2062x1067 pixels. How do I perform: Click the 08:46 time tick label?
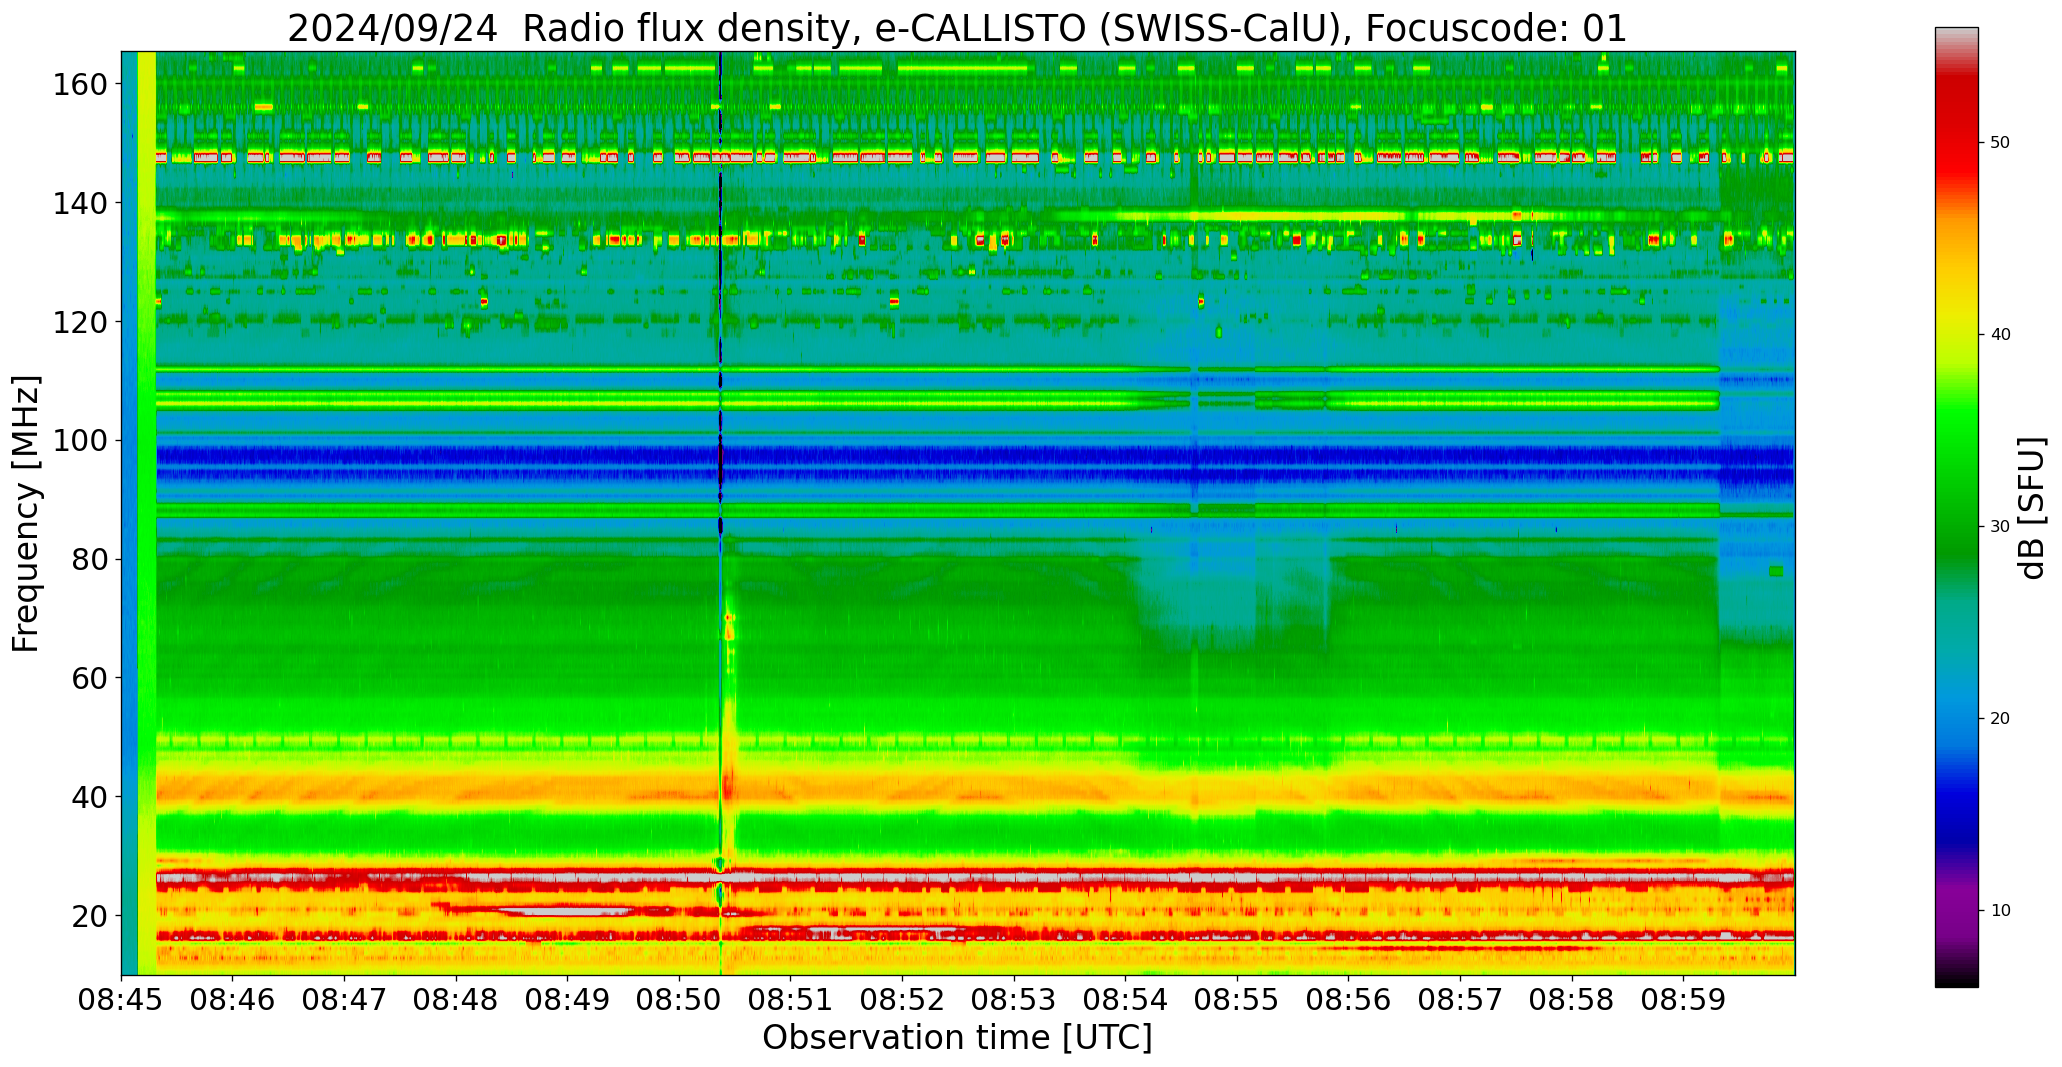click(233, 1001)
